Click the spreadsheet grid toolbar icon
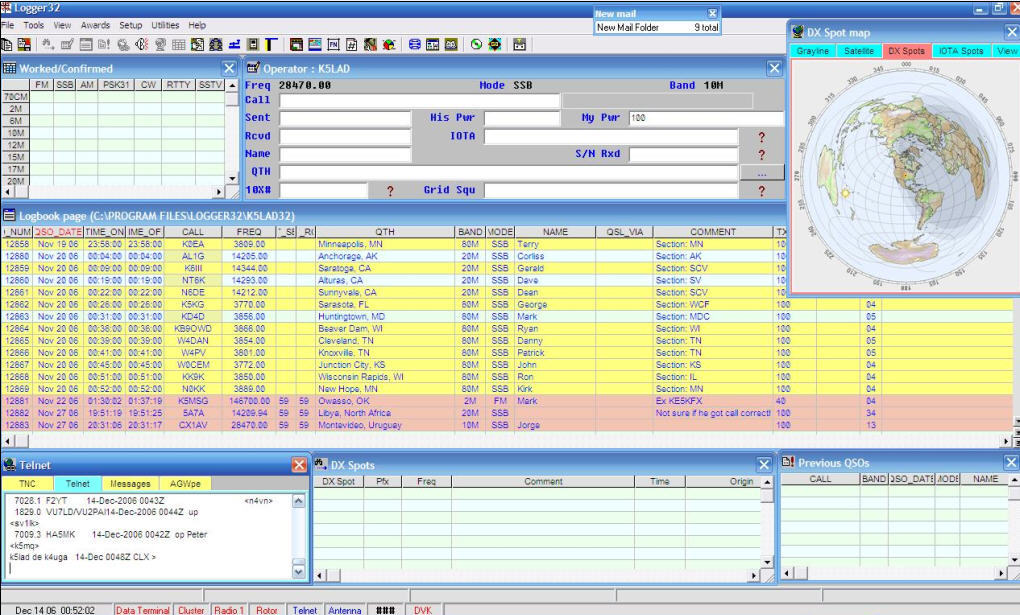The width and height of the screenshot is (1020, 615). (177, 44)
